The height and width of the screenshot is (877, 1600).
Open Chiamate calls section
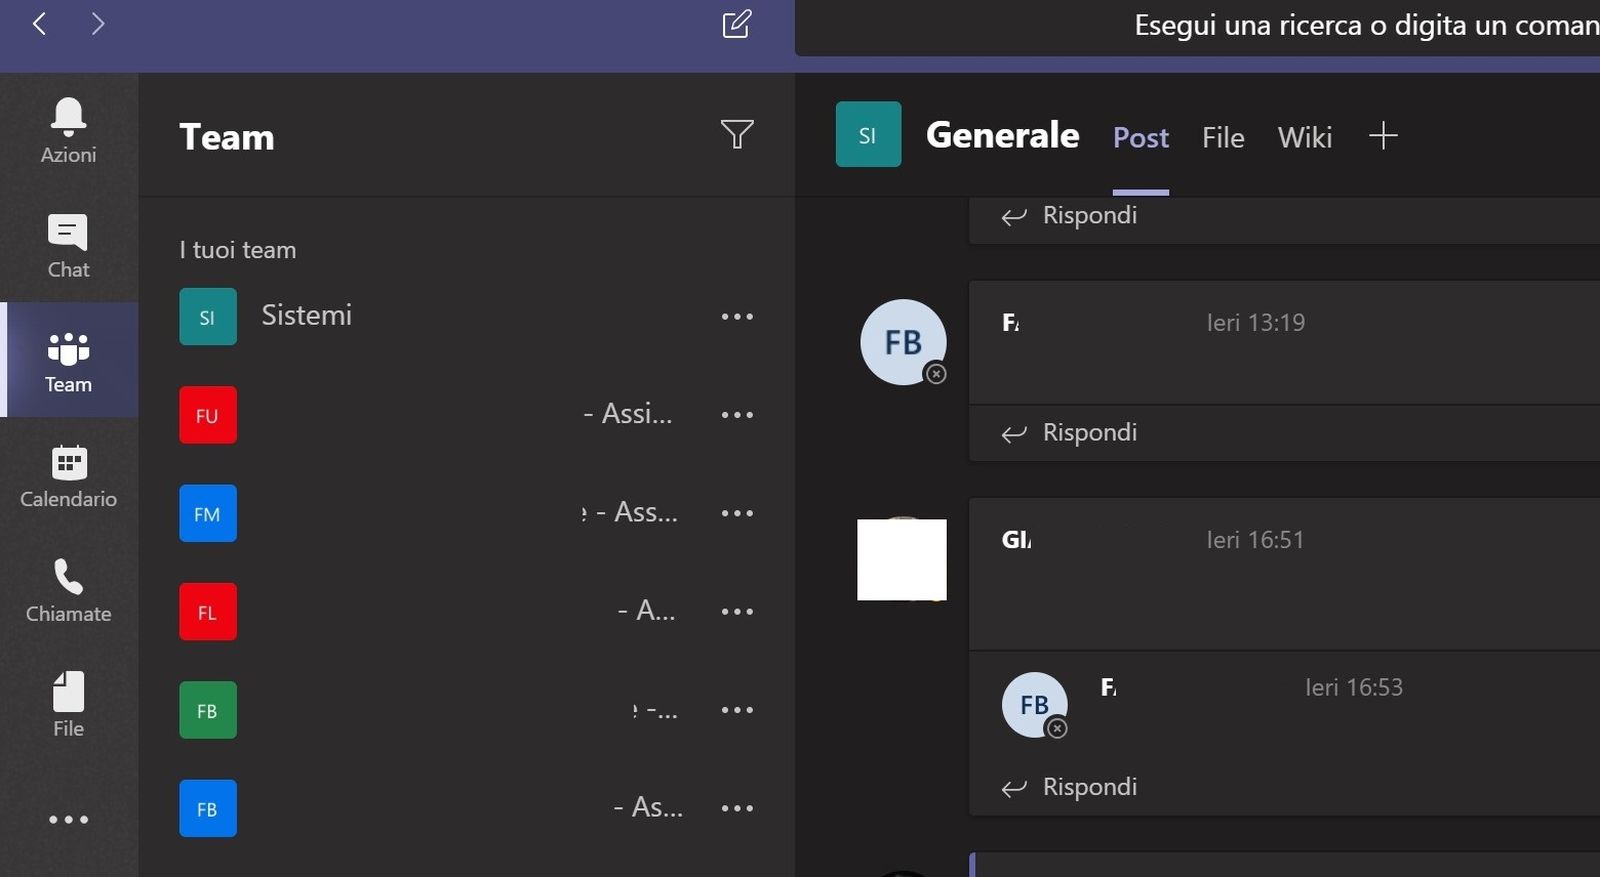pyautogui.click(x=68, y=591)
